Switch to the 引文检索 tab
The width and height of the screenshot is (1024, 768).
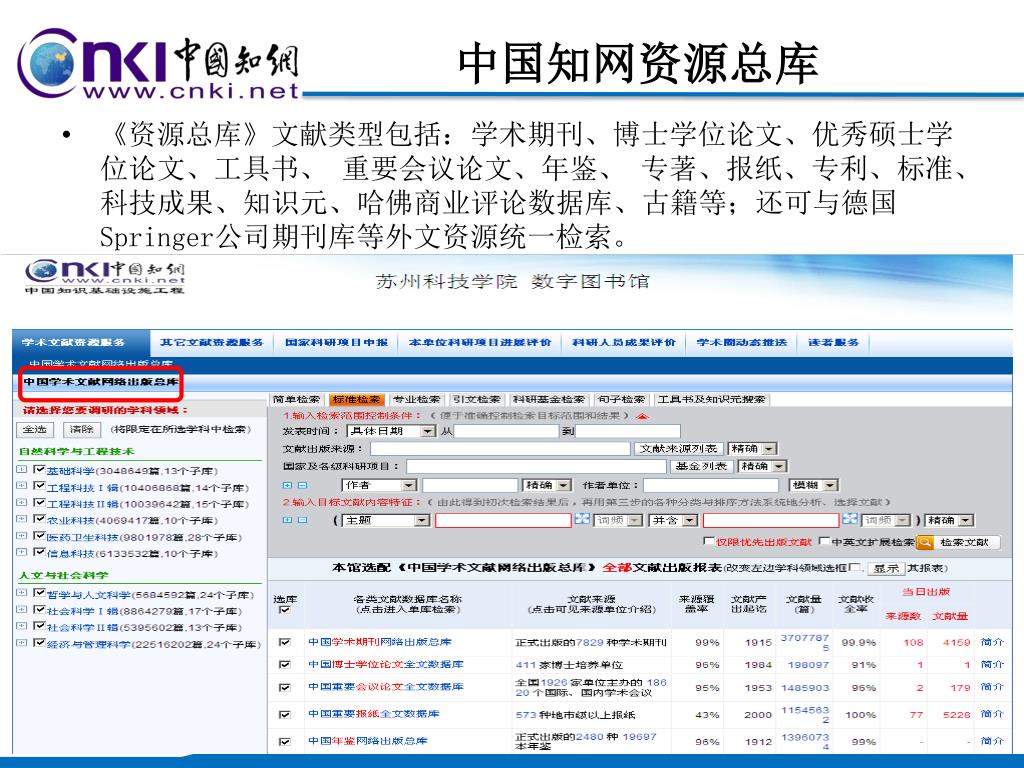(x=476, y=399)
